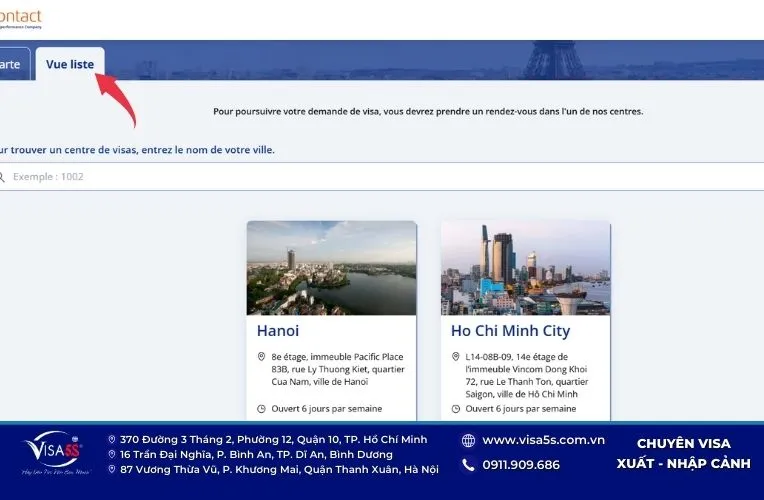Click the TP. Hồ Chí Minh office address
Viewport: 764px width, 500px height.
(273, 439)
